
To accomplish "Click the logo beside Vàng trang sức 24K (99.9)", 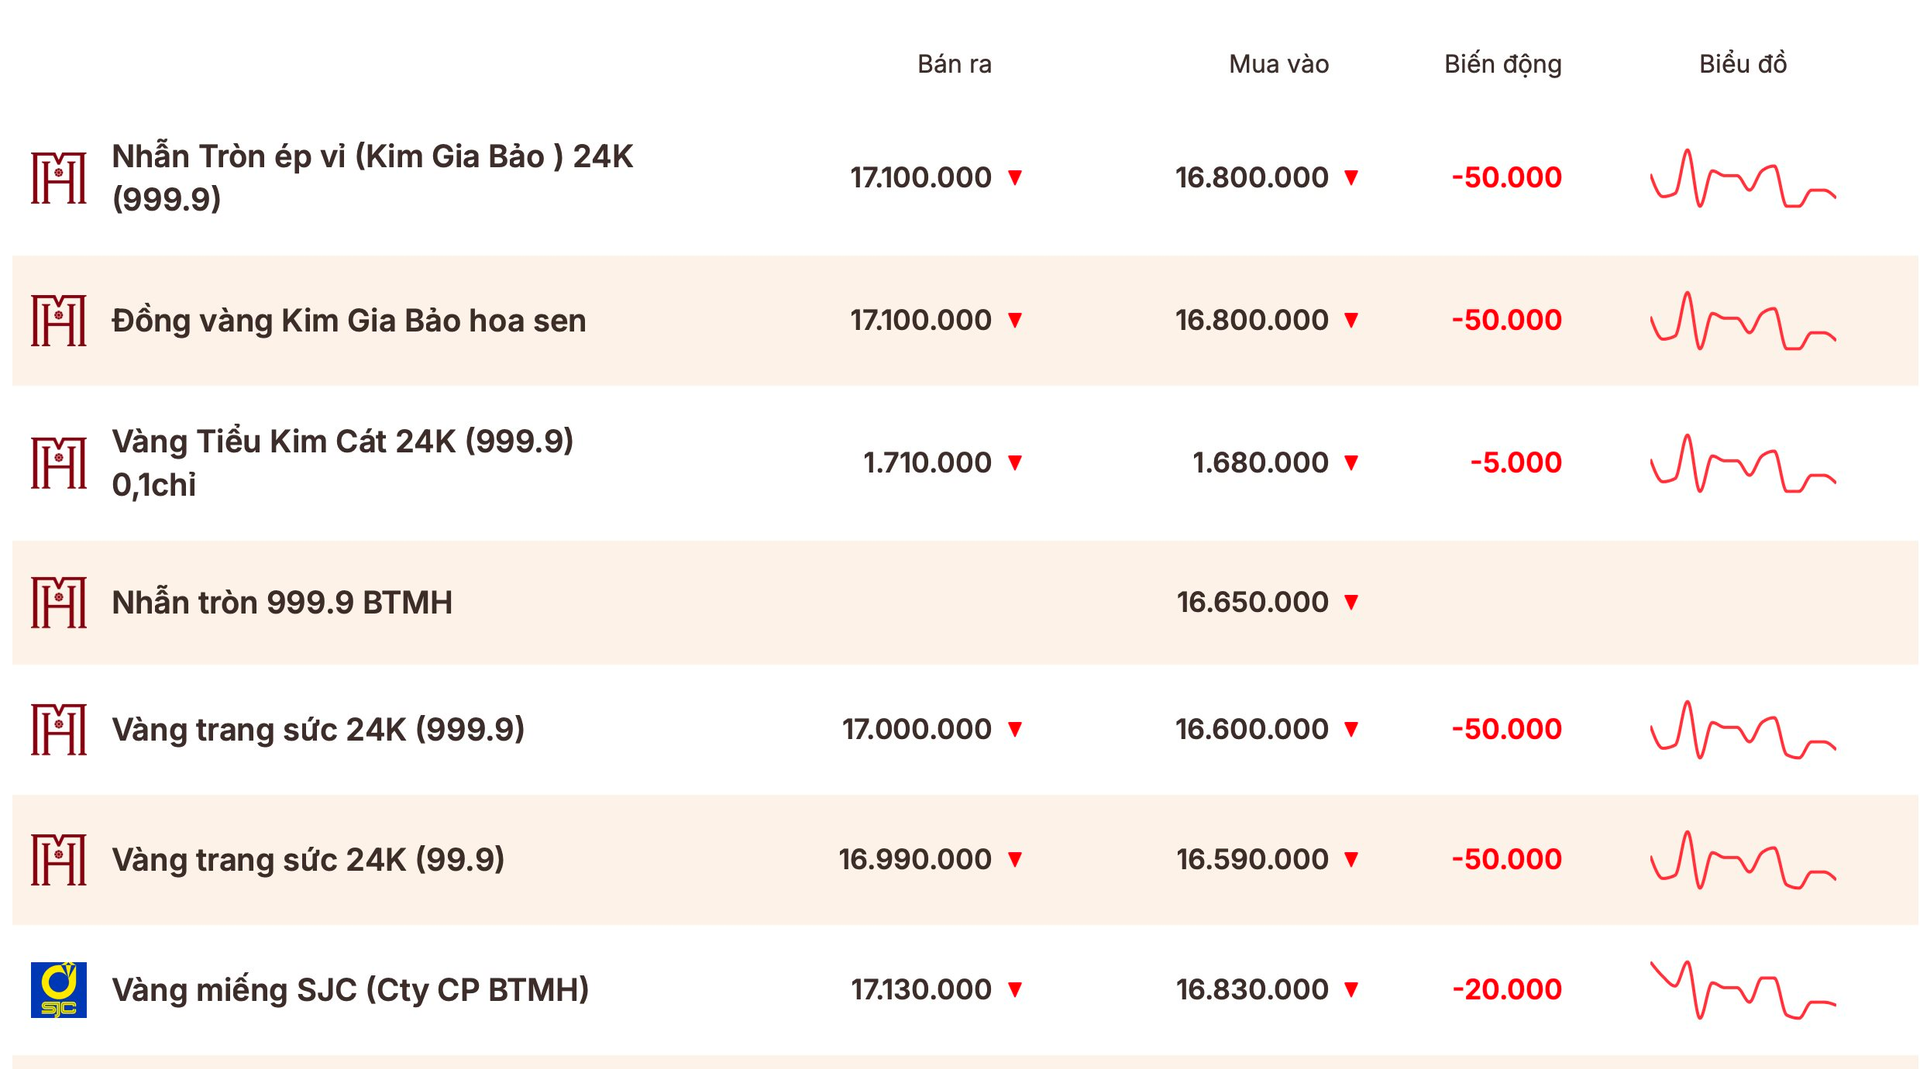I will point(58,859).
